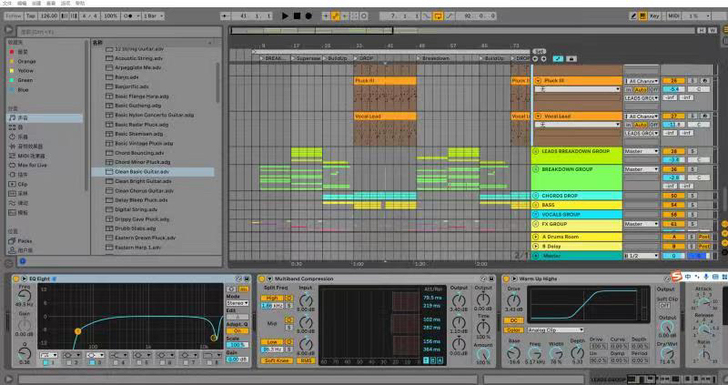Viewport: 728px width, 385px height.
Task: Jump to the Breakdown locator marker
Action: click(434, 59)
